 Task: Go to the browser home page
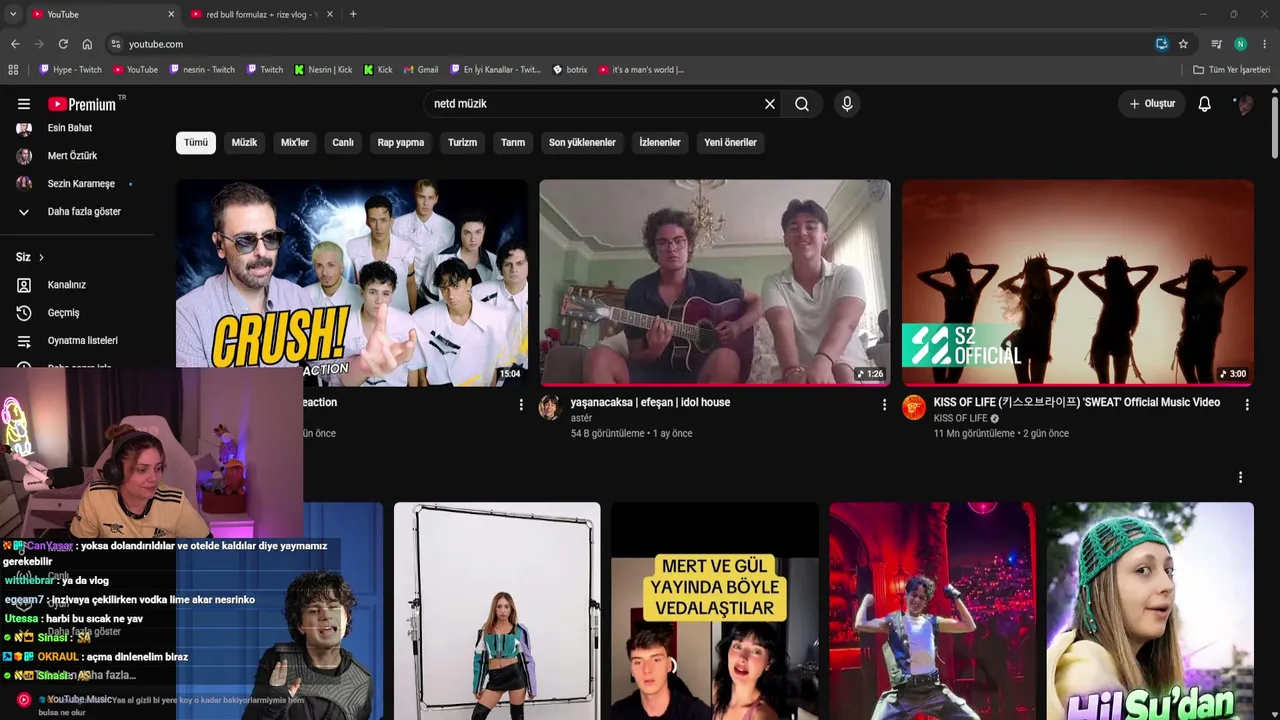coord(87,44)
